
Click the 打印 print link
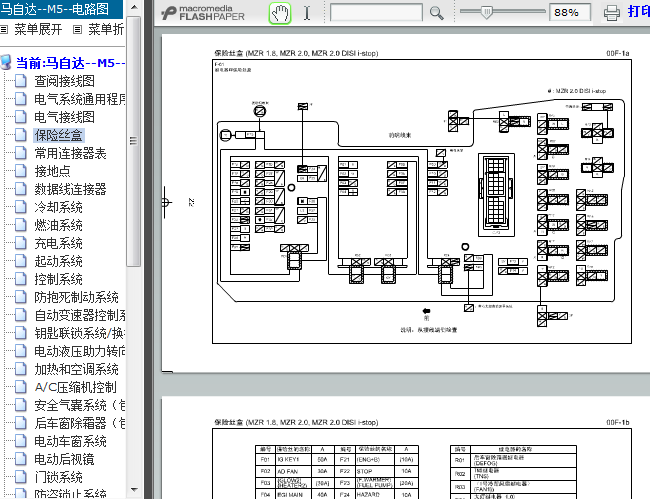[637, 12]
